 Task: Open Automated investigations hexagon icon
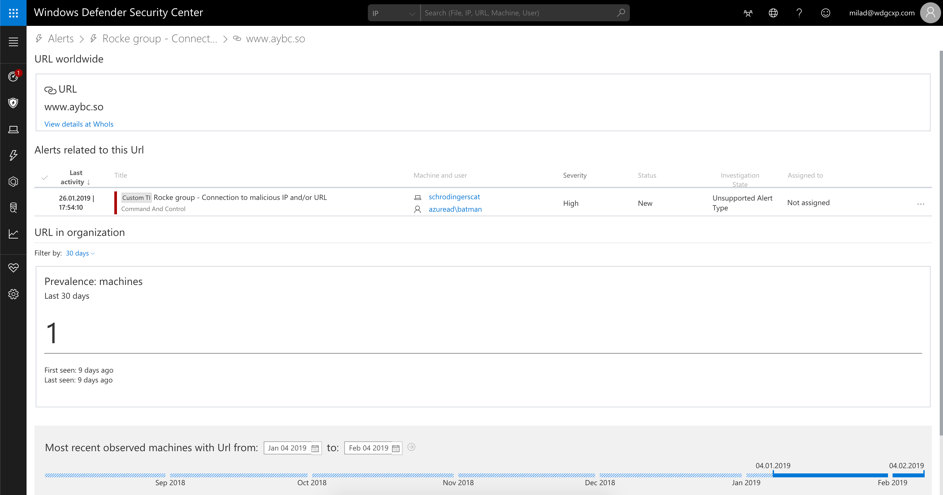coord(13,182)
